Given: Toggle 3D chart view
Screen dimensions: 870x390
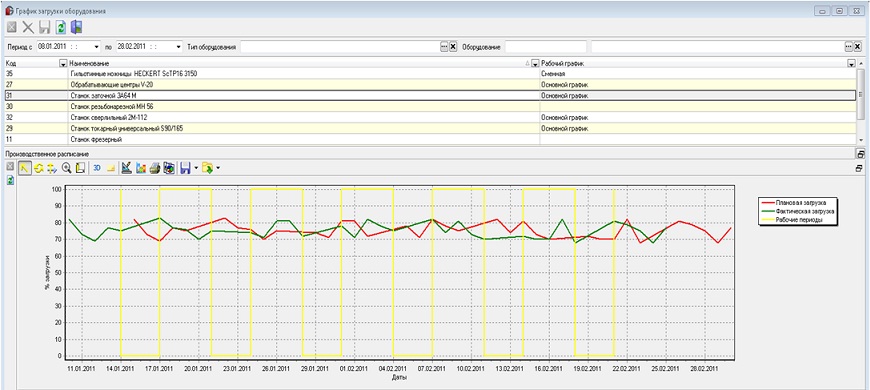Looking at the screenshot, I should pos(97,168).
